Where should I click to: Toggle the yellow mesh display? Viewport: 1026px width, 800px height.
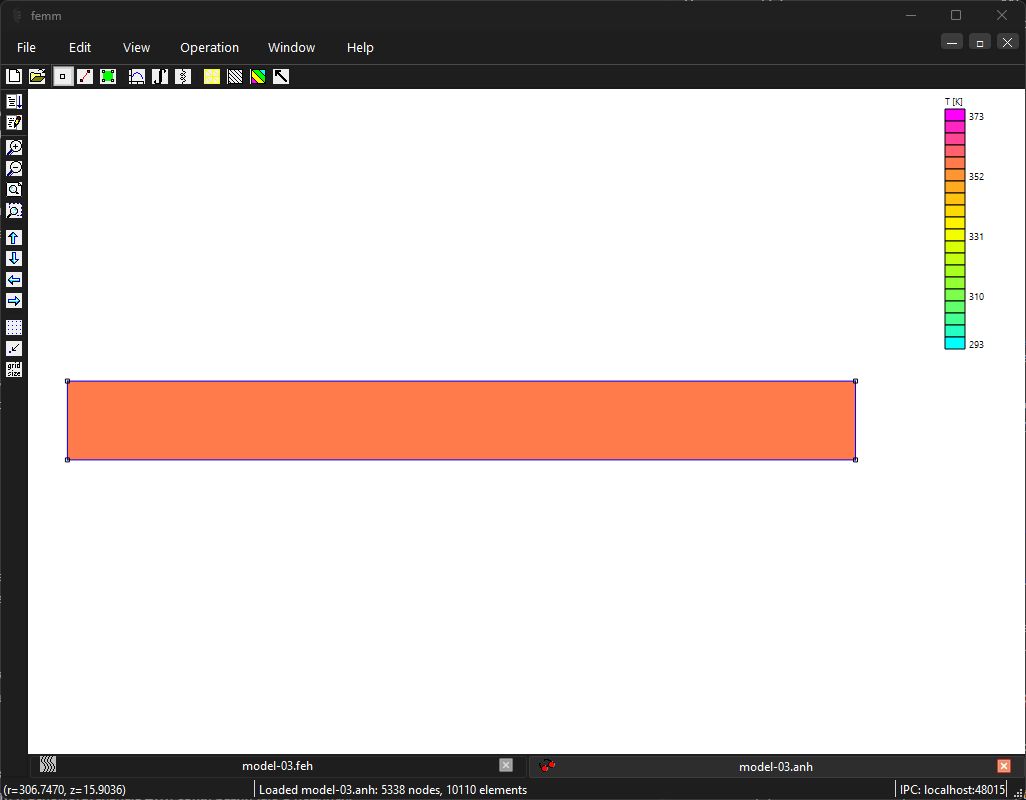[x=212, y=77]
